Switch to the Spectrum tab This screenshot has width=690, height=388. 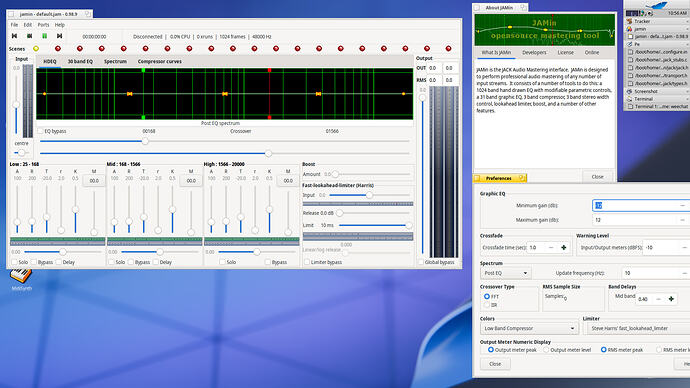click(115, 62)
